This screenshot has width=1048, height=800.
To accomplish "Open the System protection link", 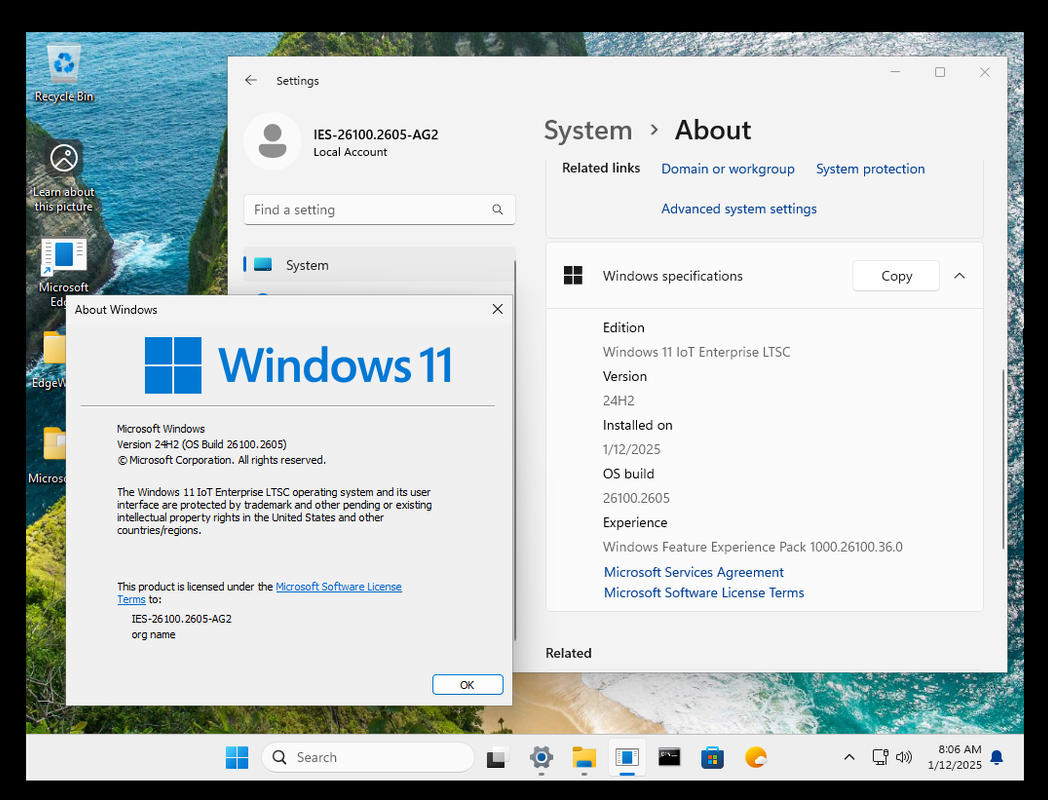I will click(x=870, y=168).
